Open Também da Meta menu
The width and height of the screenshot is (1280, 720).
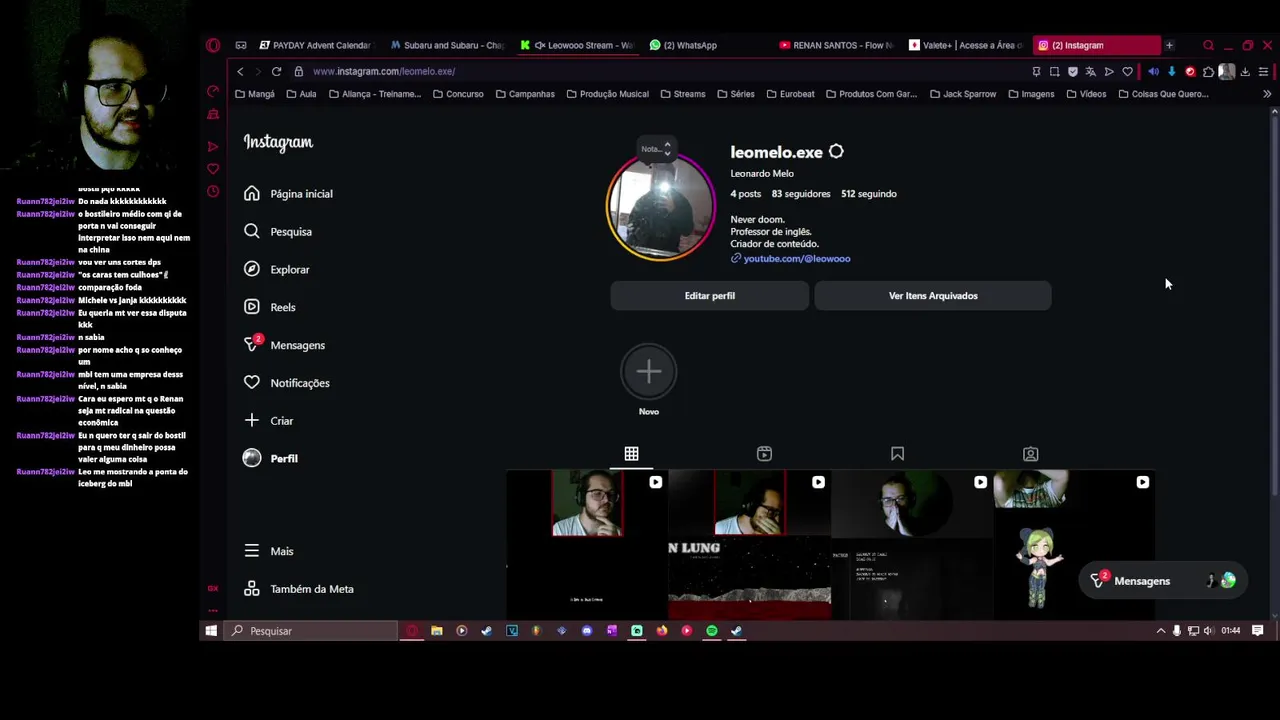[298, 589]
